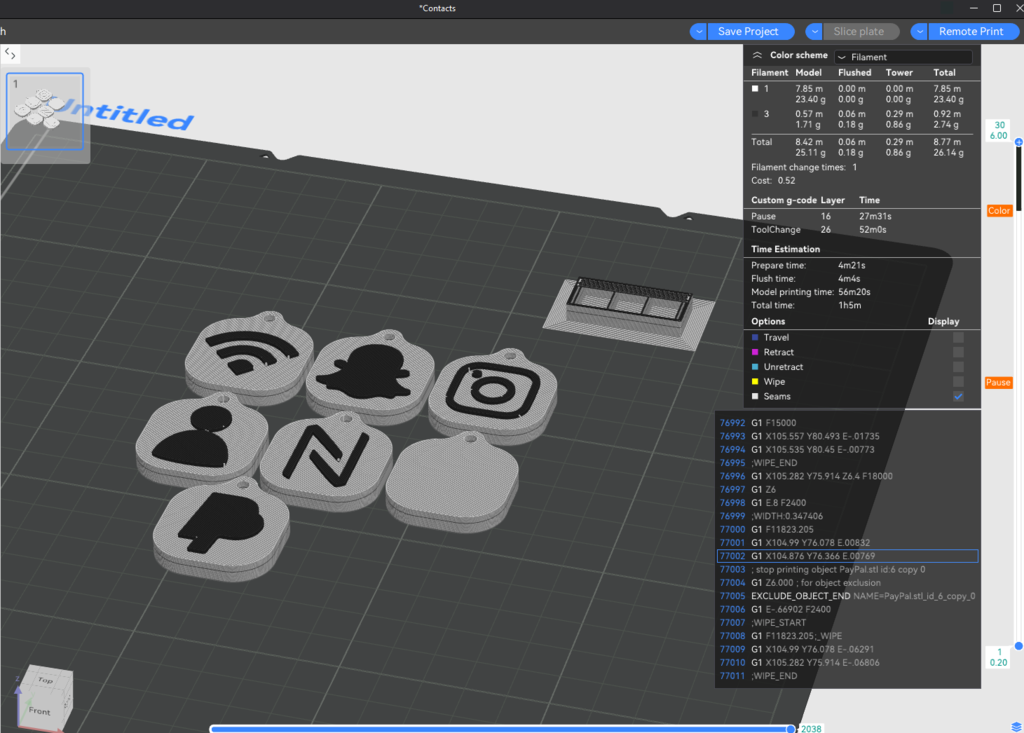Click the 'Total time: 1h5m' entry
This screenshot has height=733, width=1024.
point(806,305)
